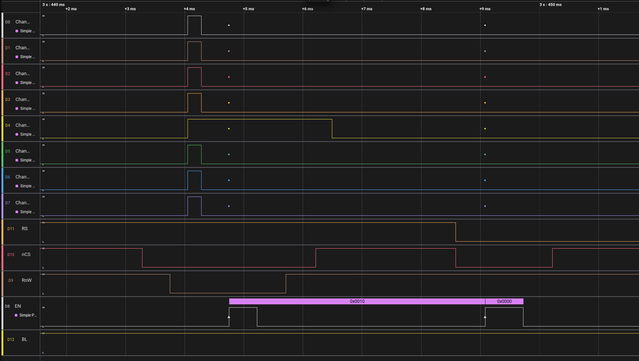Select the 0x0000 decoded data bubble
Viewport: 639px width, 361px height.
point(505,302)
